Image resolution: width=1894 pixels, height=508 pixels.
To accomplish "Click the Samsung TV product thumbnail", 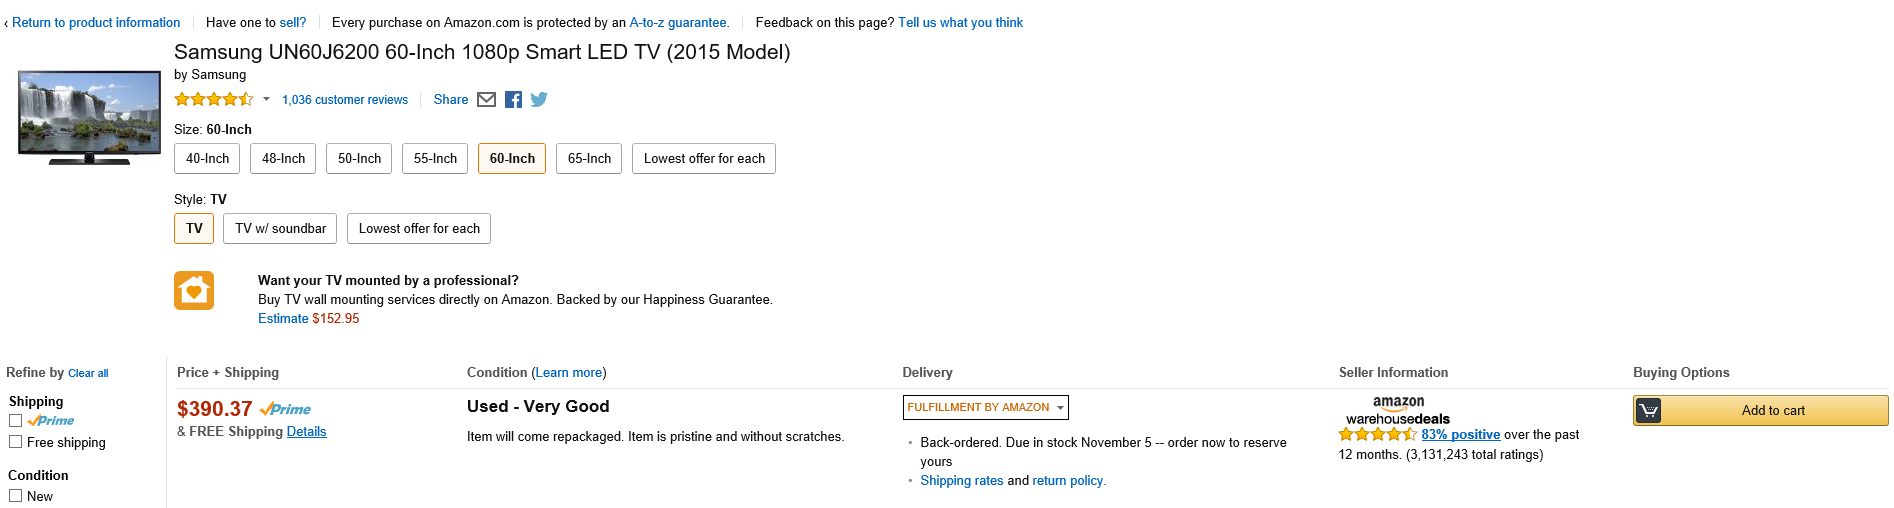I will tap(89, 117).
